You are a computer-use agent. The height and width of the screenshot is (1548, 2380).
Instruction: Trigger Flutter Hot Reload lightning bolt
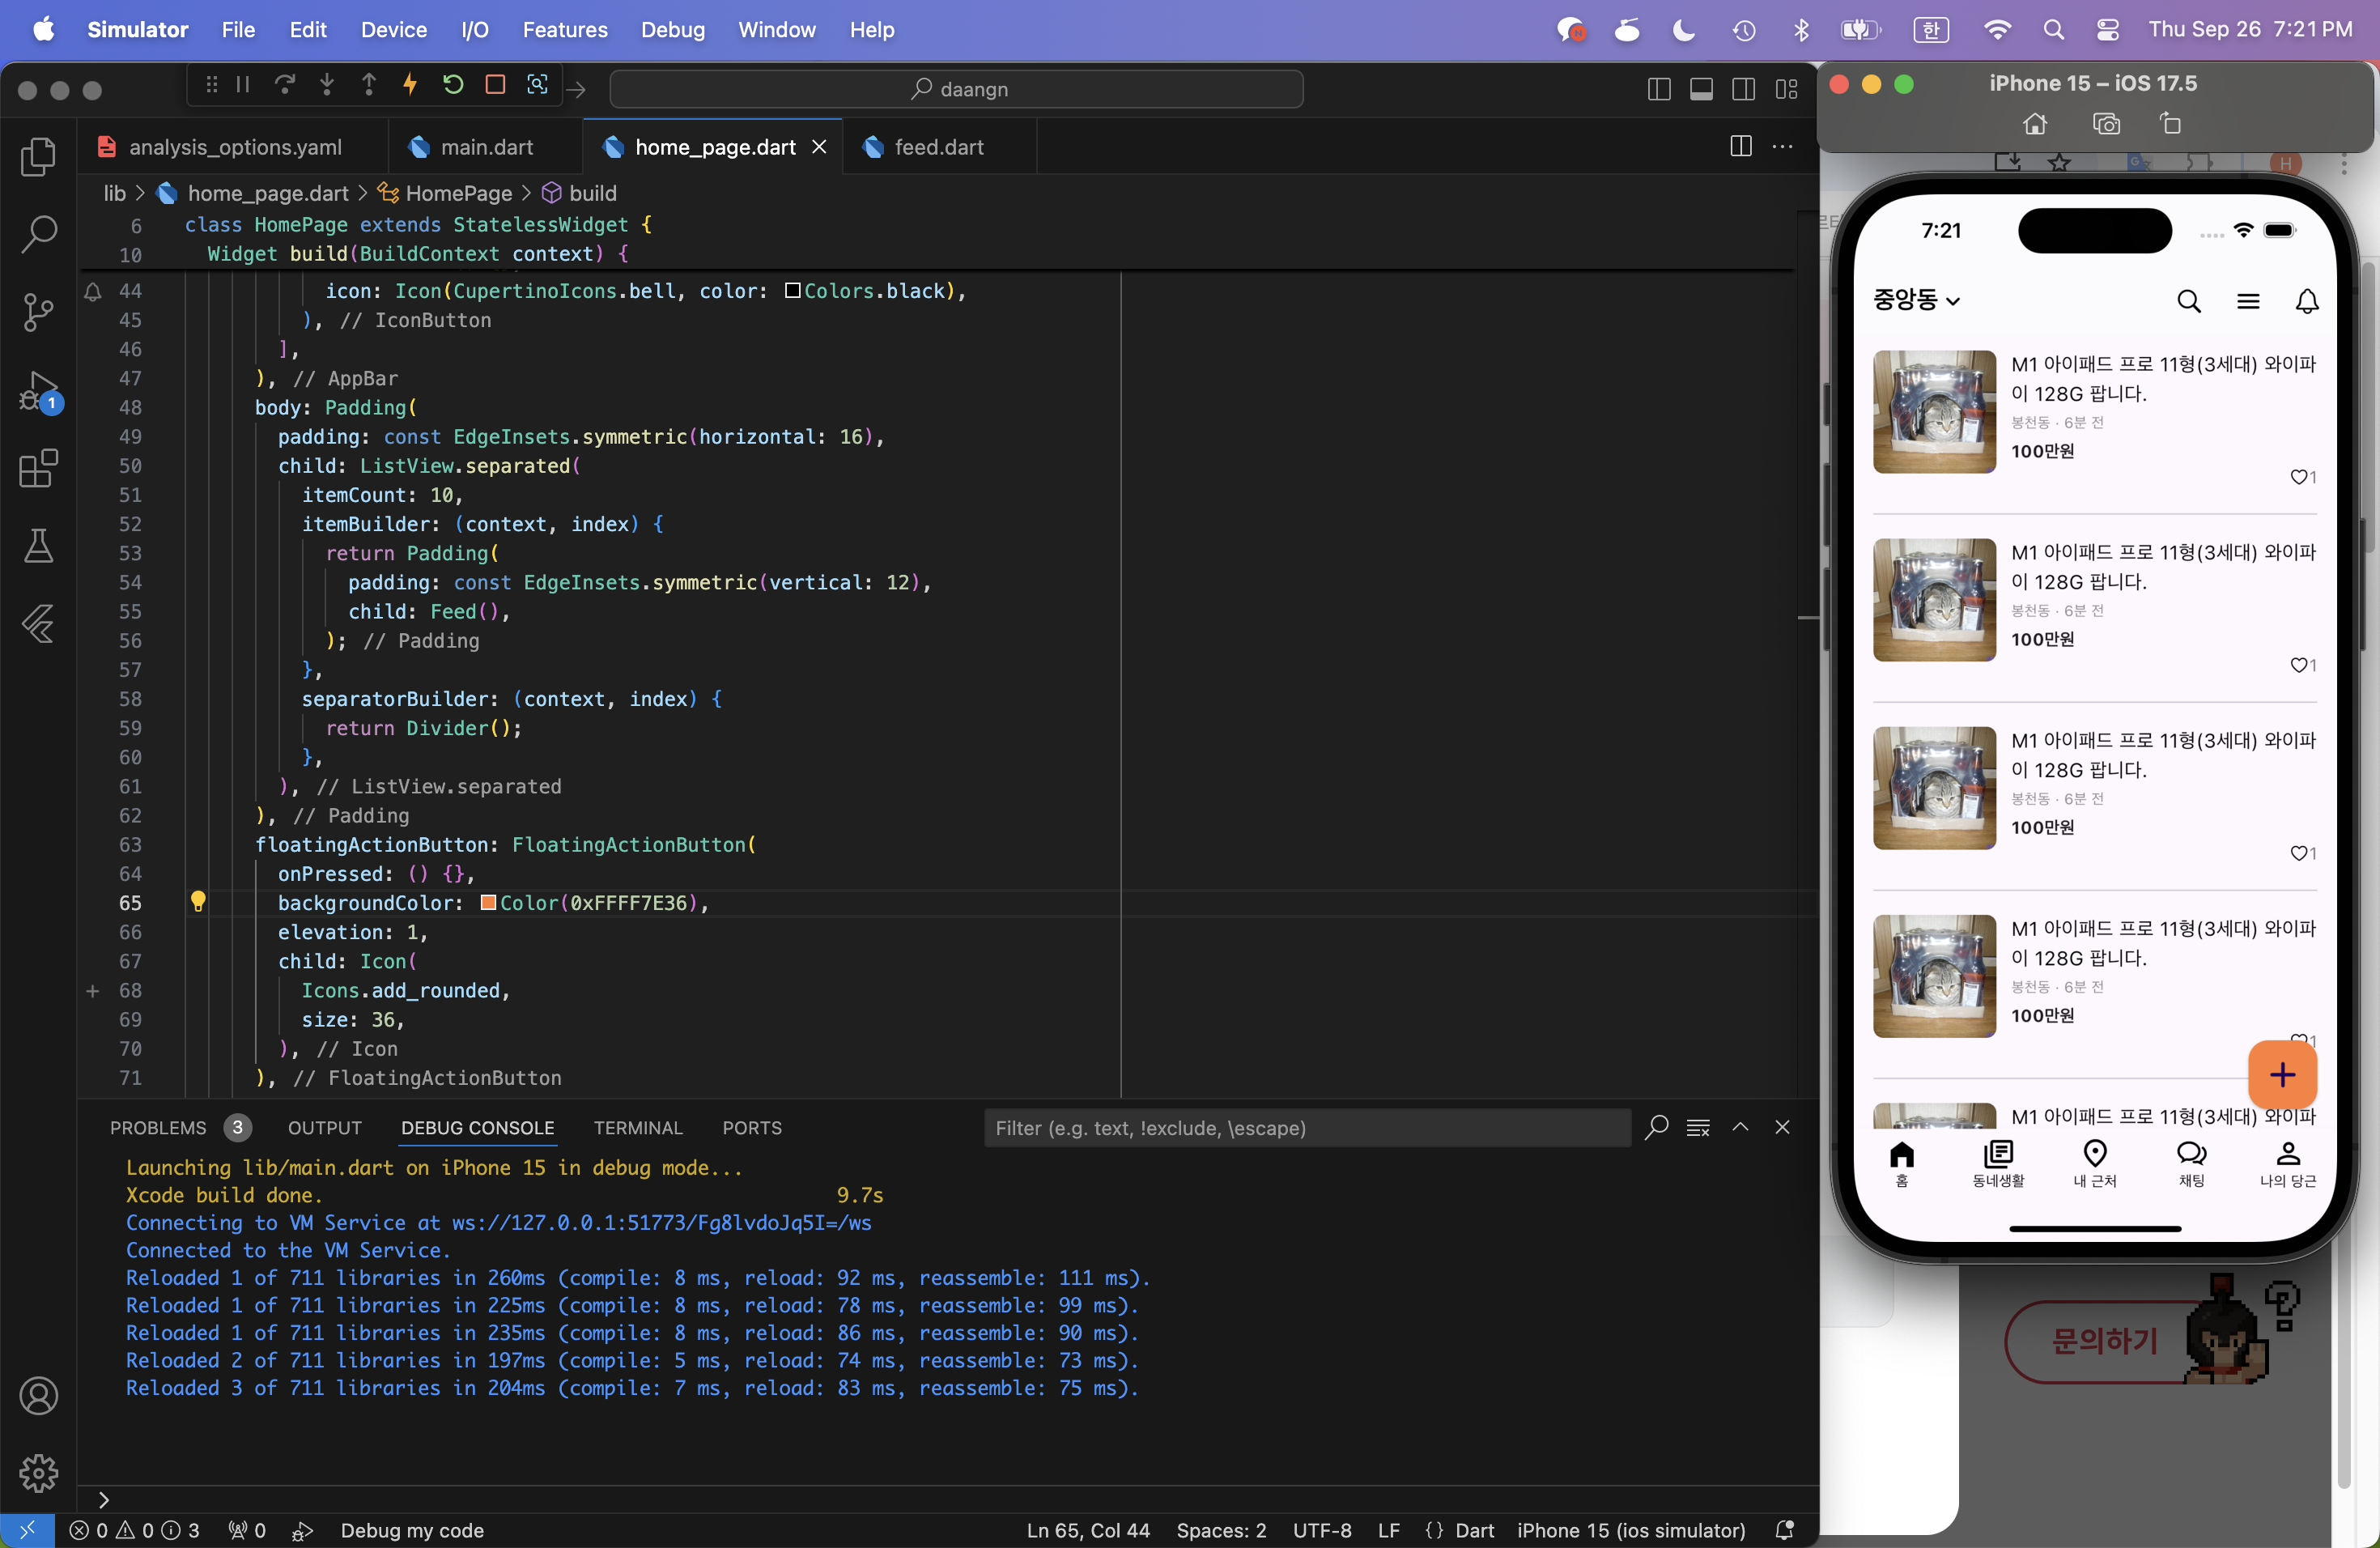tap(410, 85)
